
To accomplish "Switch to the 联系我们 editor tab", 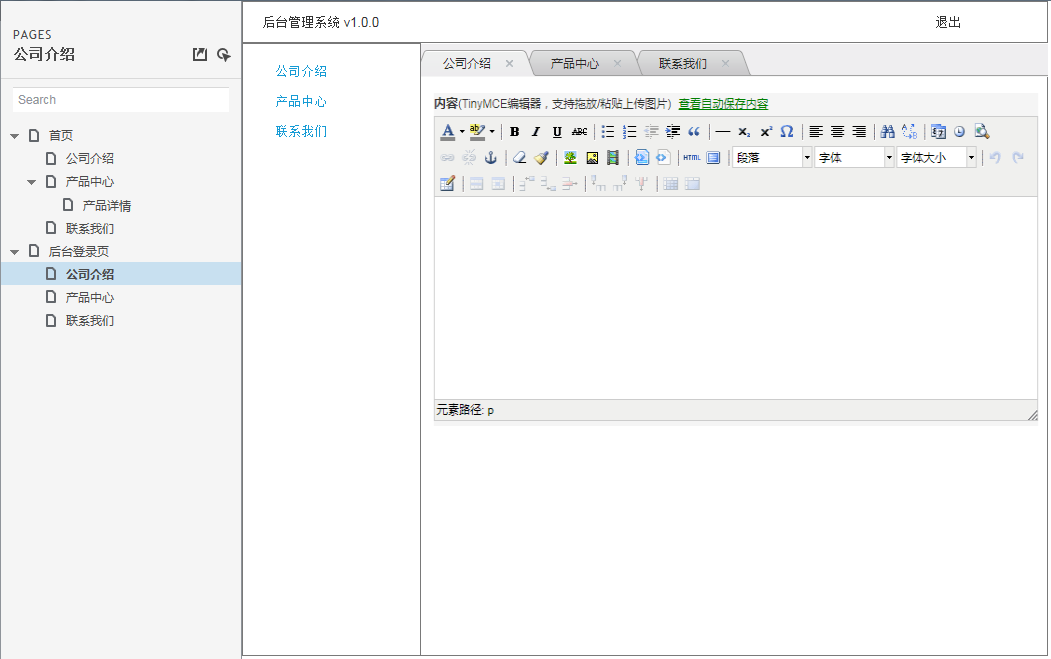I will click(682, 64).
